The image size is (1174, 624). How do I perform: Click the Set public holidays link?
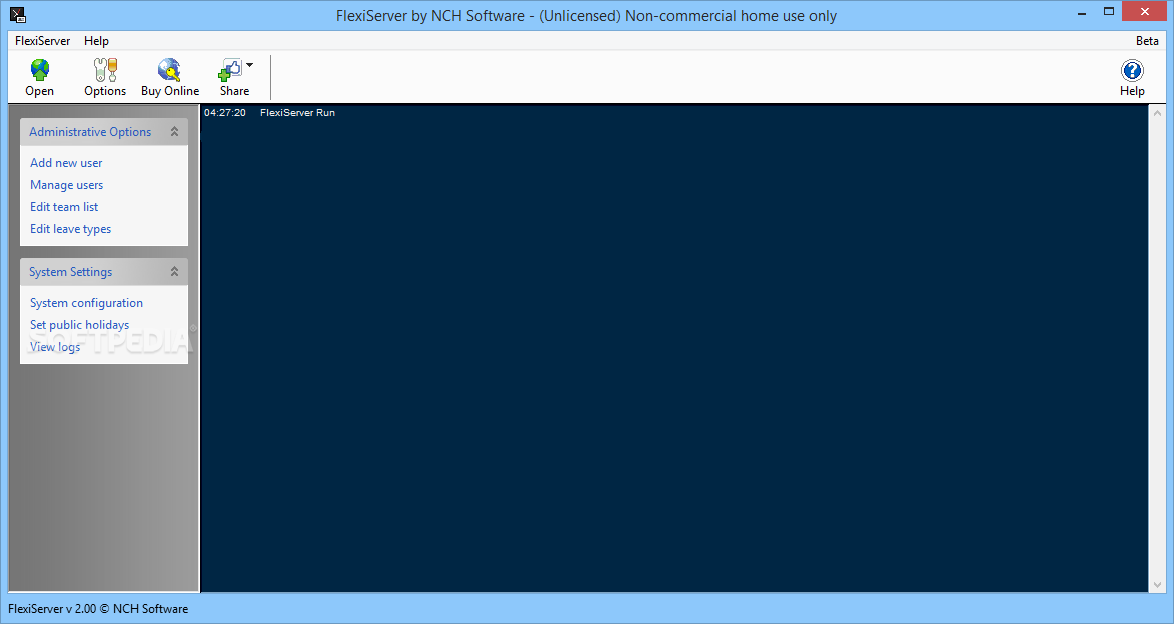(79, 324)
